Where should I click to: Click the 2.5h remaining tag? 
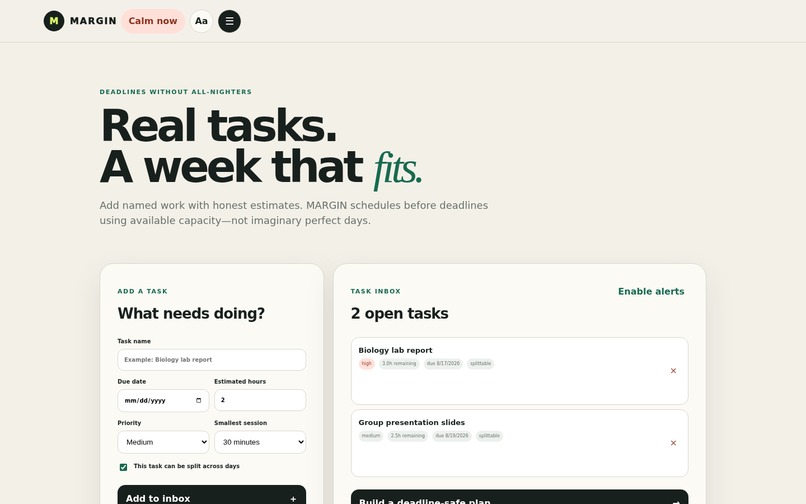coord(408,436)
